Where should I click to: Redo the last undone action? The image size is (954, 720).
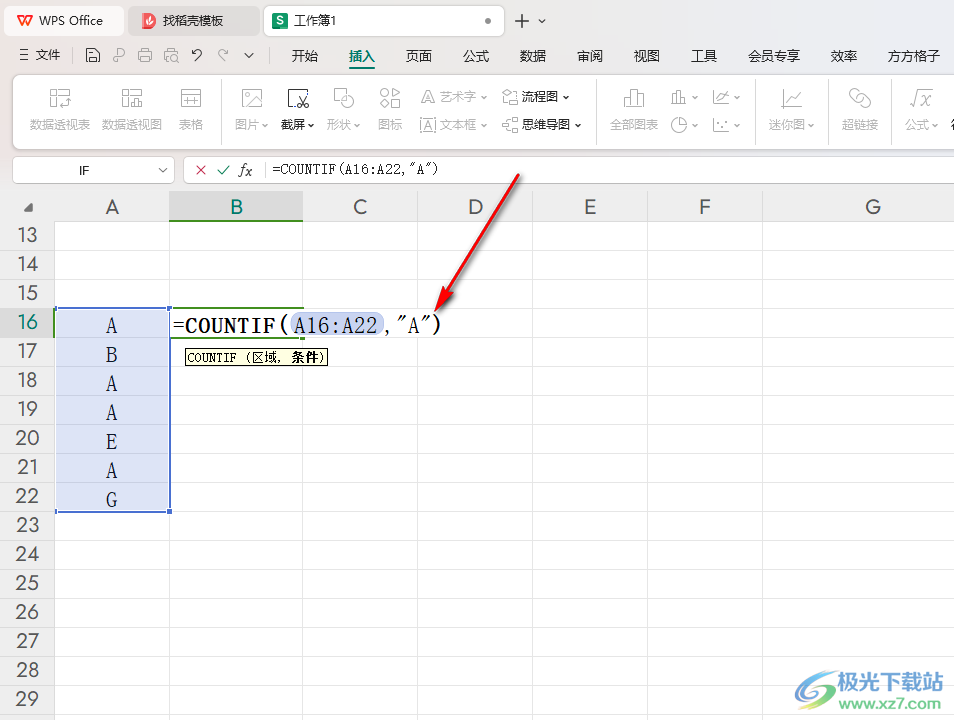tap(223, 55)
